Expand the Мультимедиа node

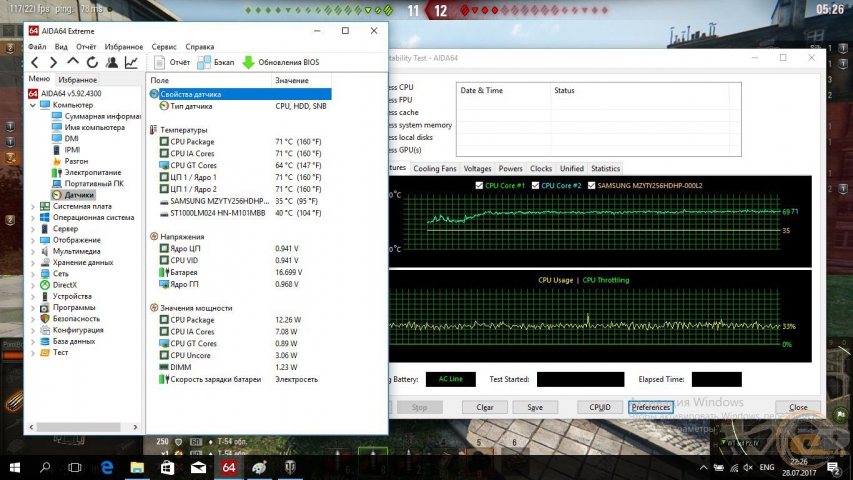(x=33, y=251)
